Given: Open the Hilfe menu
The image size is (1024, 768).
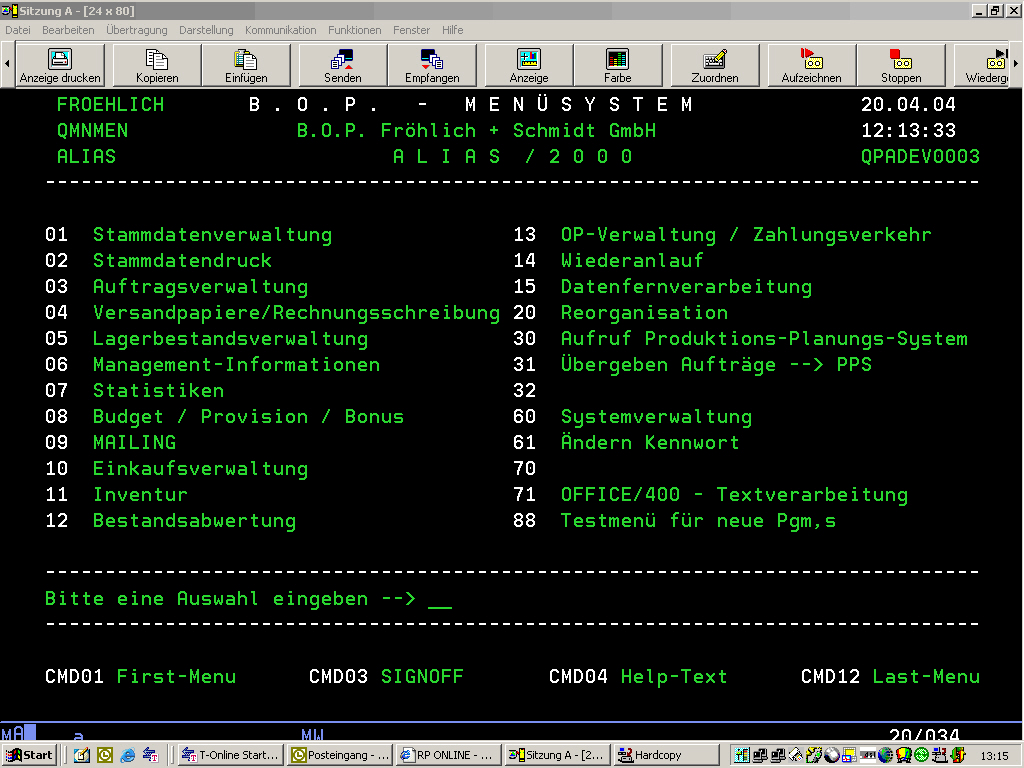Looking at the screenshot, I should (x=453, y=30).
